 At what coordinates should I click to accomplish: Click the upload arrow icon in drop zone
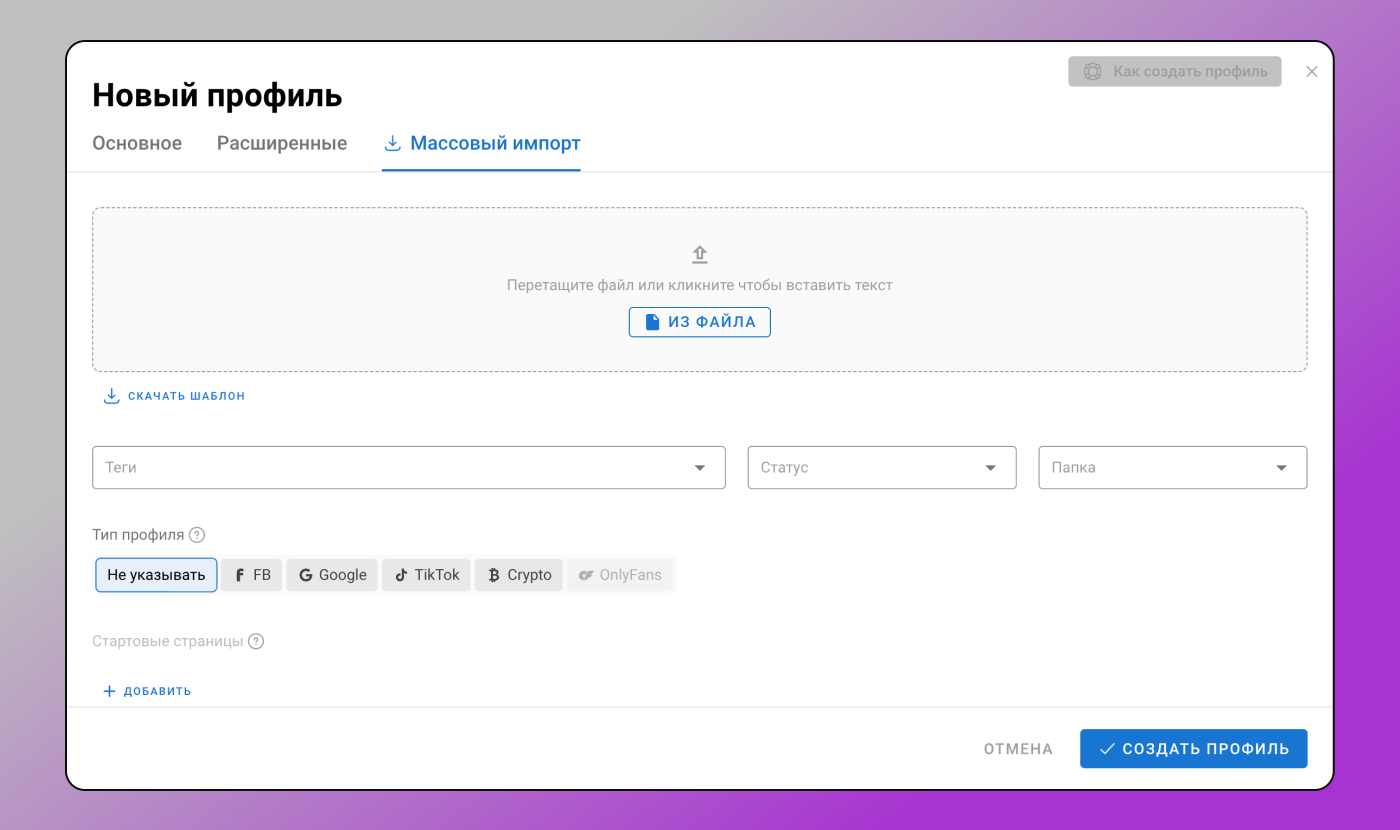click(x=700, y=254)
